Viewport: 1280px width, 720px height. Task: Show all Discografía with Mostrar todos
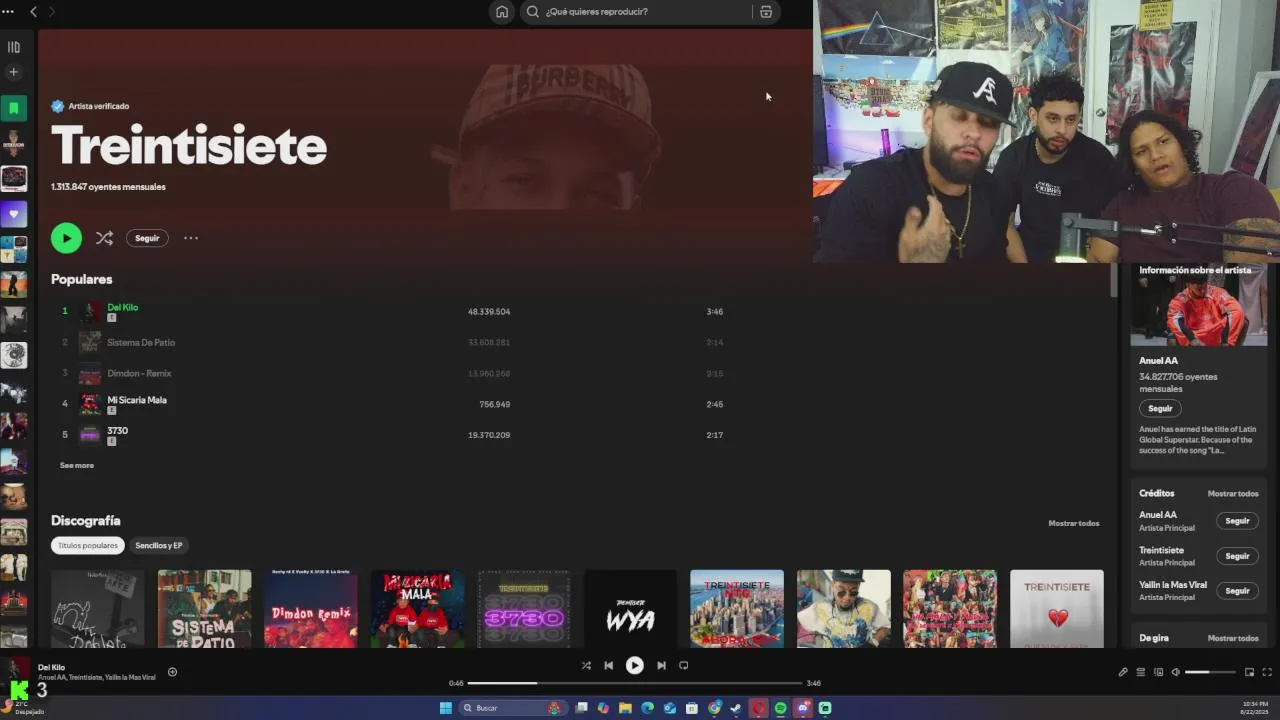[x=1073, y=523]
